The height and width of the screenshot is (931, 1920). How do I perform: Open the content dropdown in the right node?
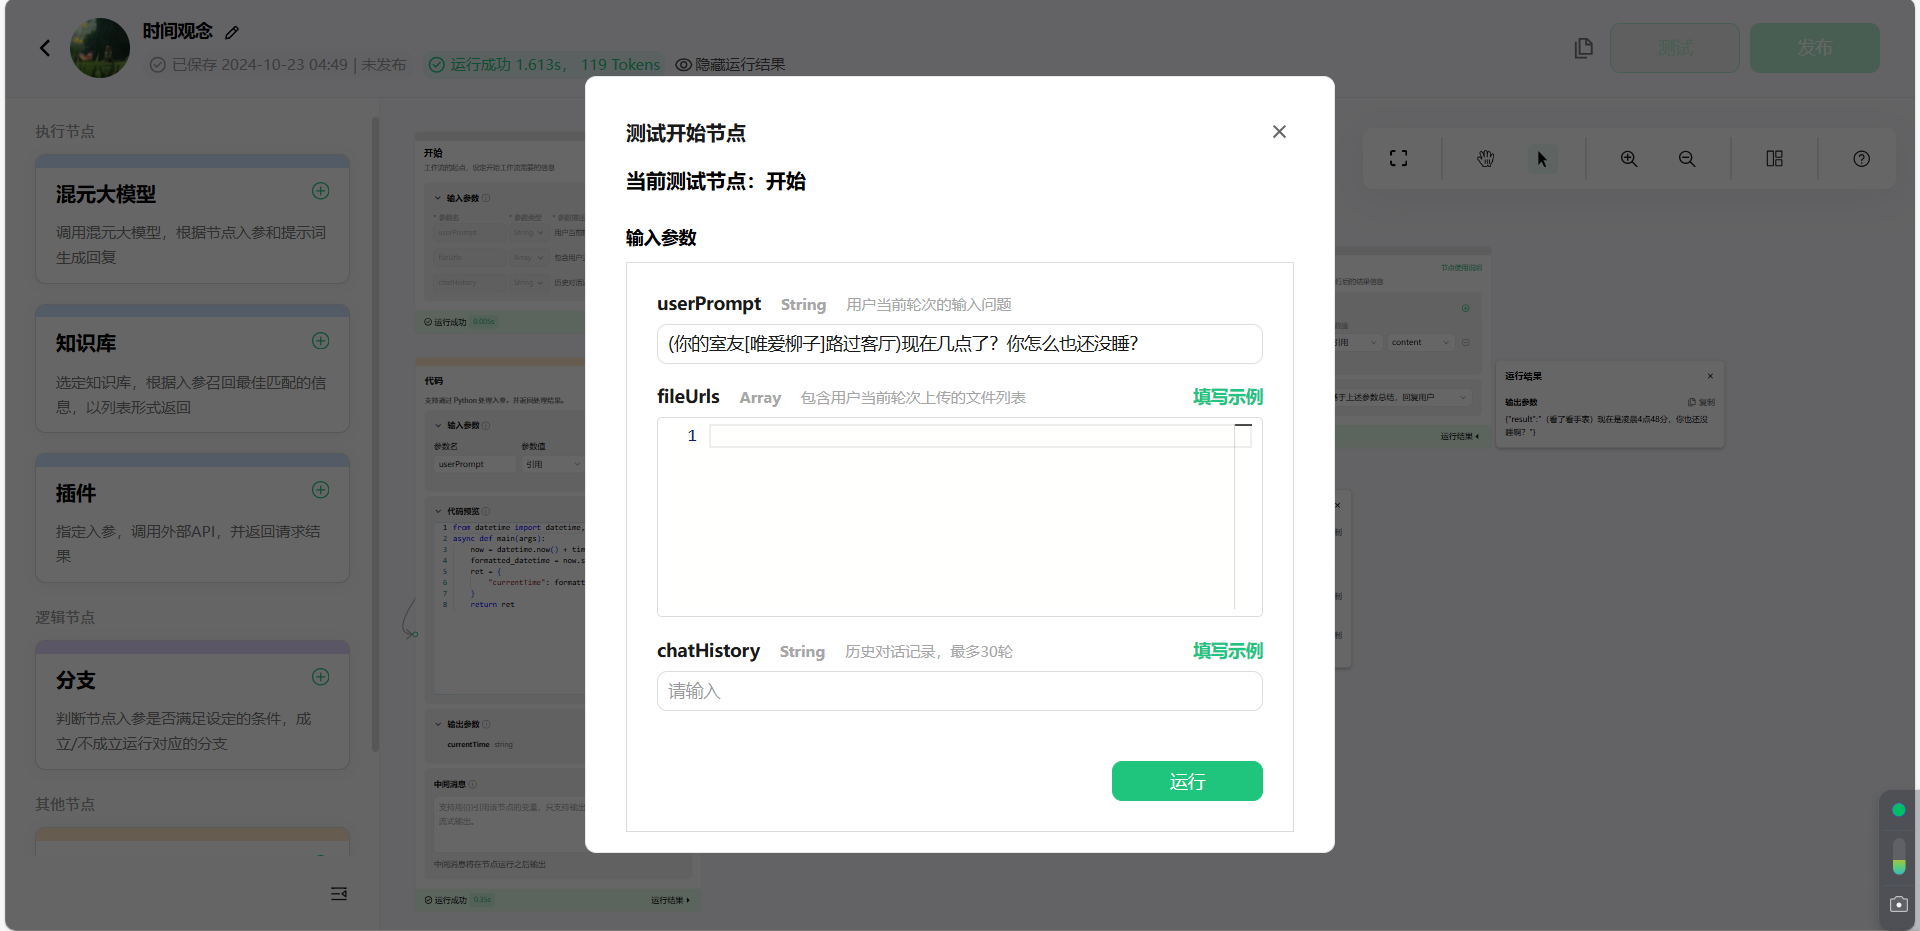pos(1419,342)
